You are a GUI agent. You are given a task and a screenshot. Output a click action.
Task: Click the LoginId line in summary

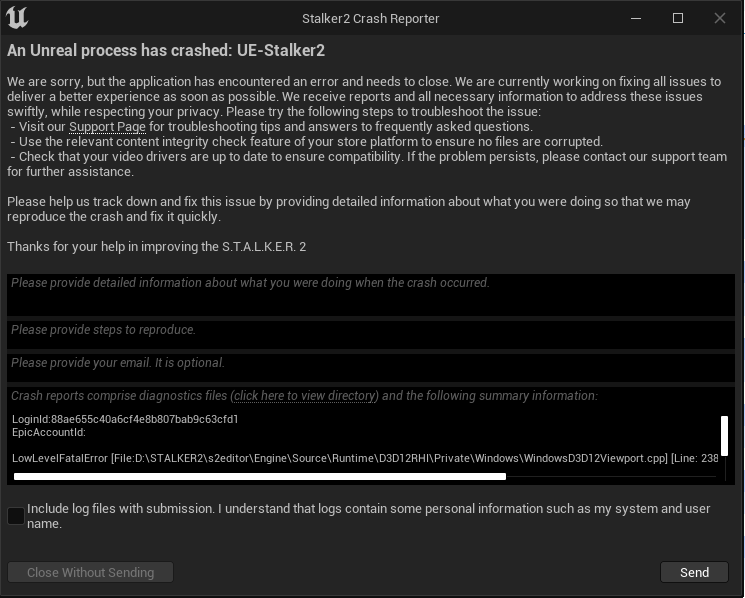tap(125, 419)
